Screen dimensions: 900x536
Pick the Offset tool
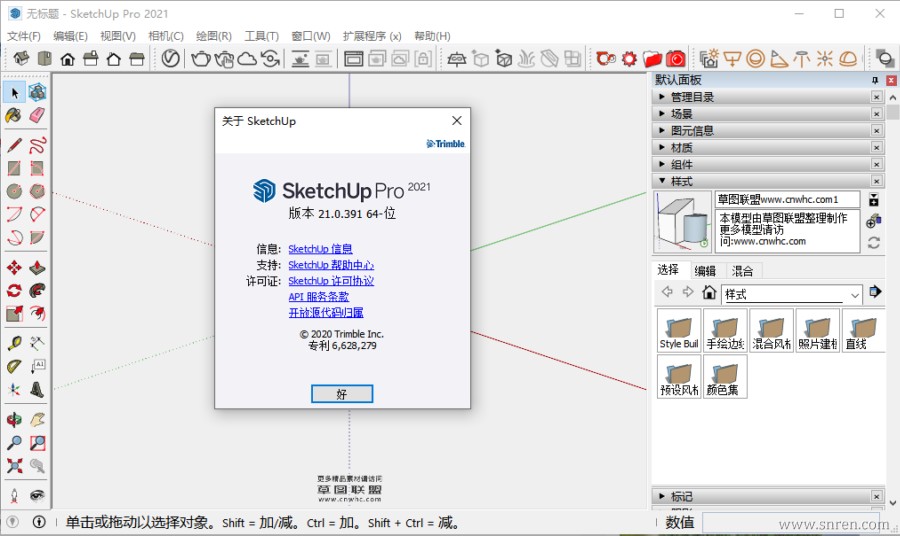click(x=37, y=313)
